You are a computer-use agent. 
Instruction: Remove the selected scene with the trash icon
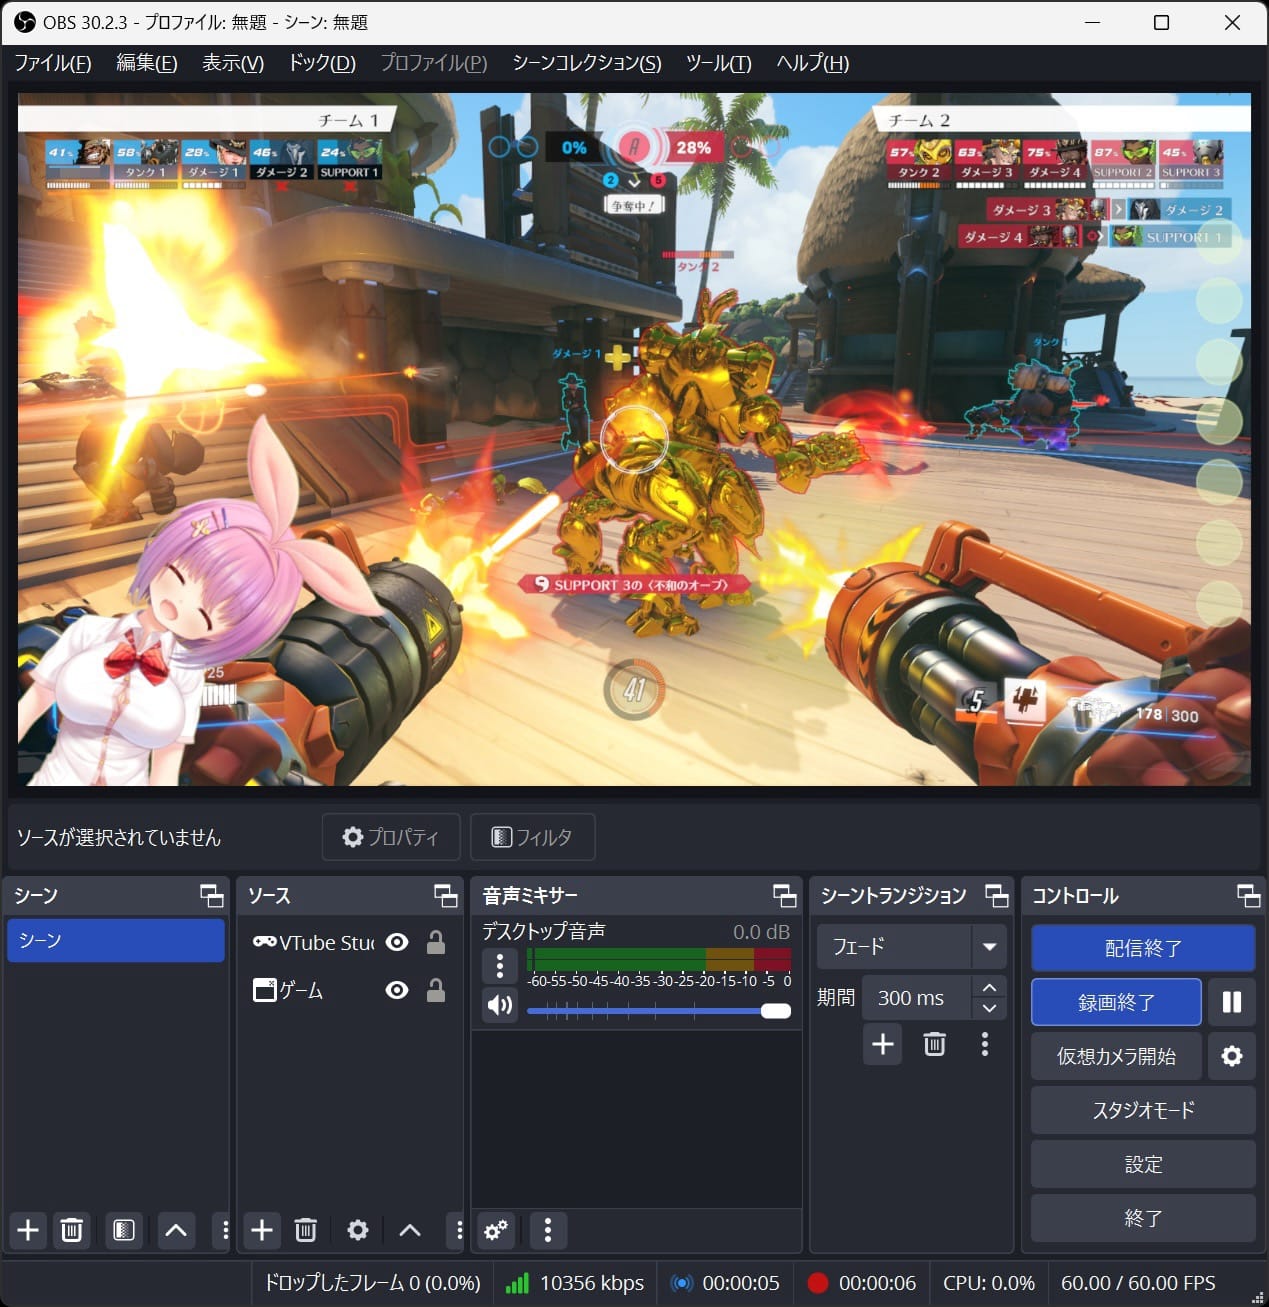tap(72, 1229)
